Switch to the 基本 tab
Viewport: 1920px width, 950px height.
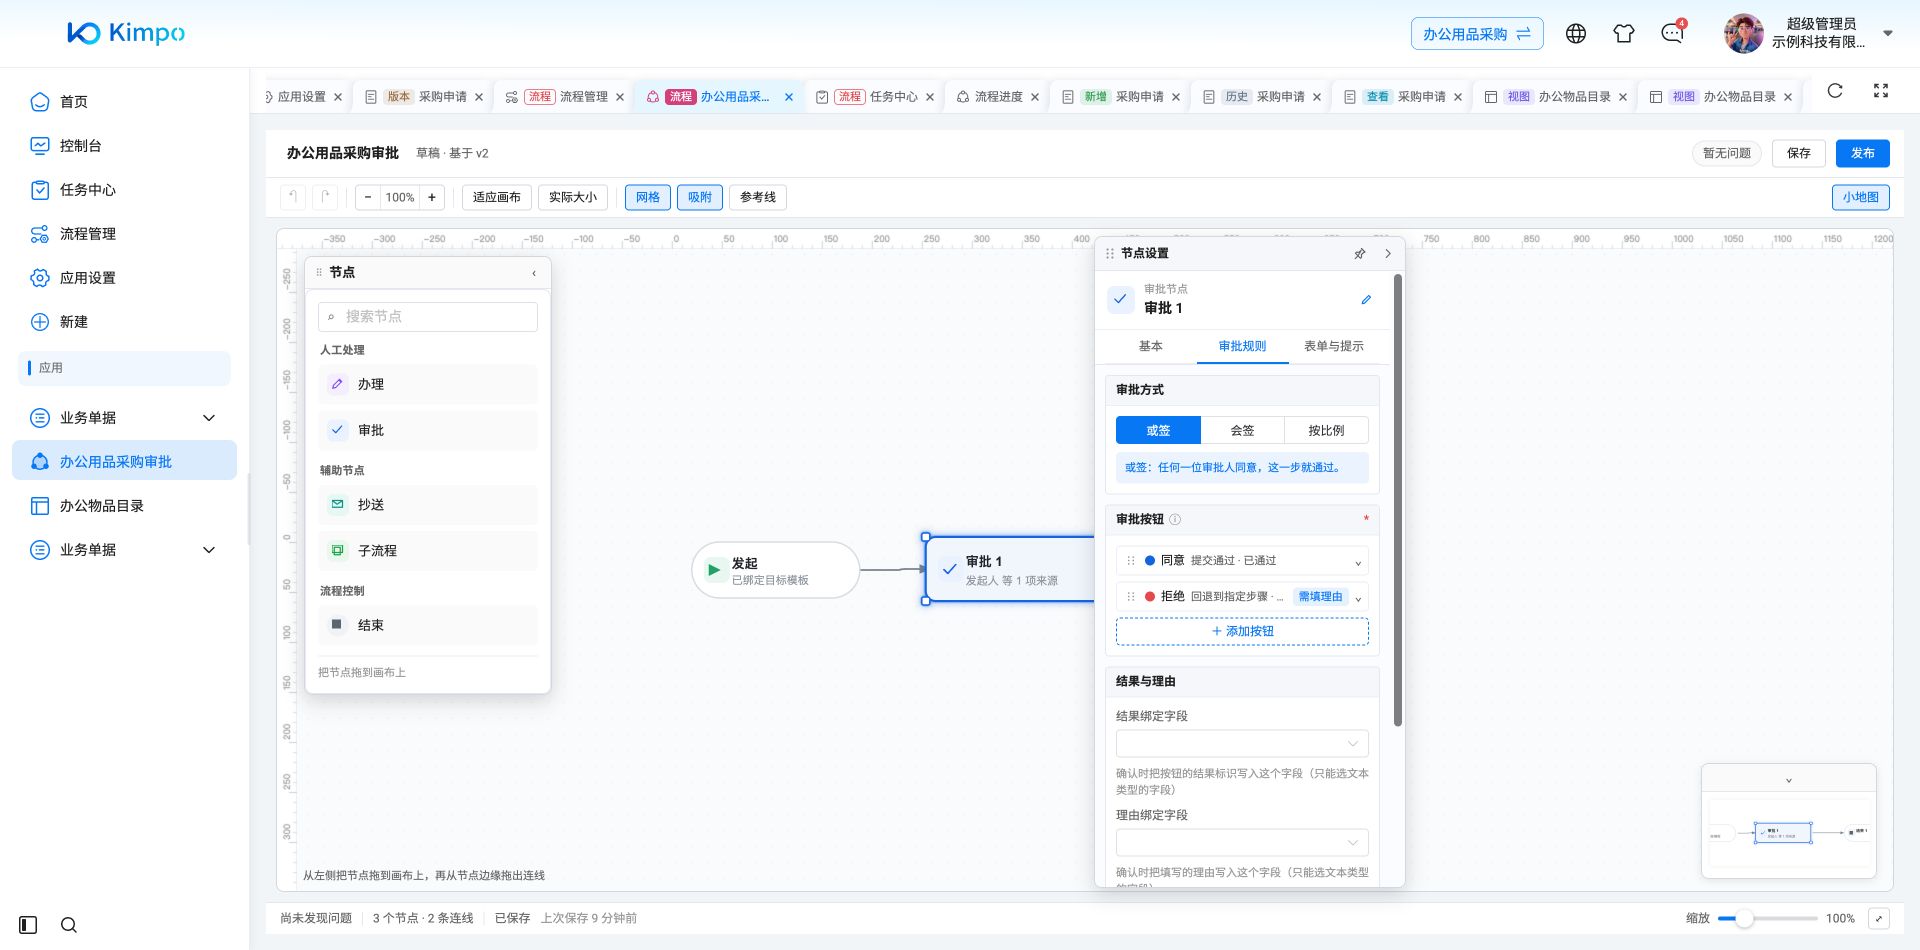[1150, 346]
